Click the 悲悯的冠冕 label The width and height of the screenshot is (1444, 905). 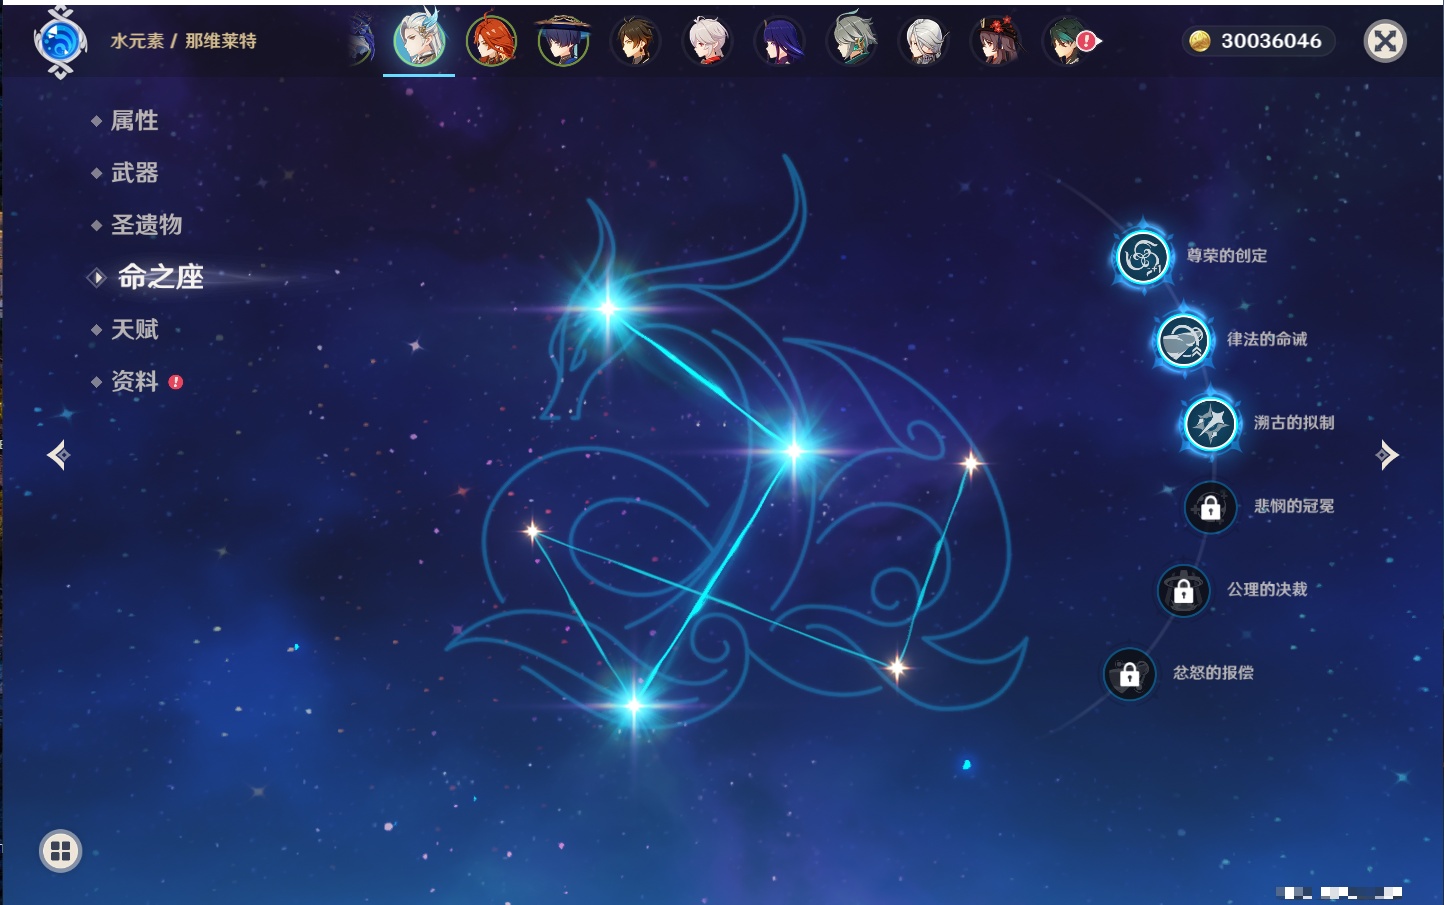1294,506
